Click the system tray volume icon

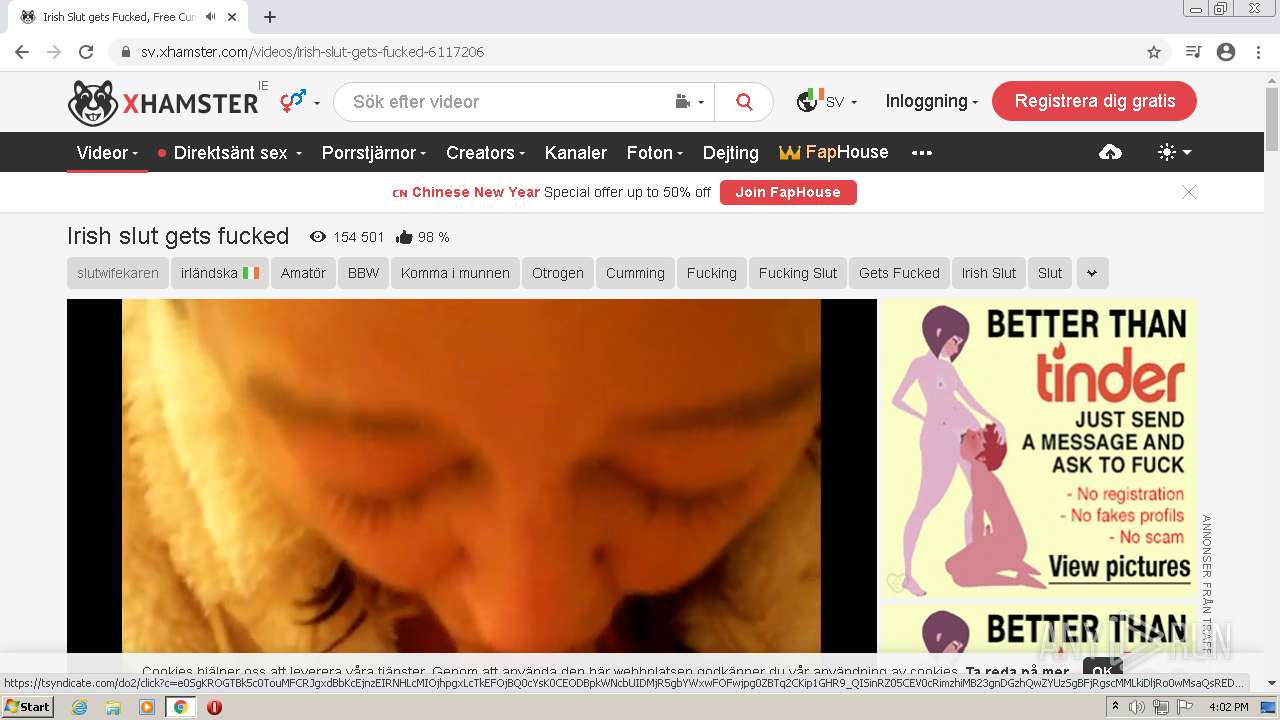coord(1137,707)
